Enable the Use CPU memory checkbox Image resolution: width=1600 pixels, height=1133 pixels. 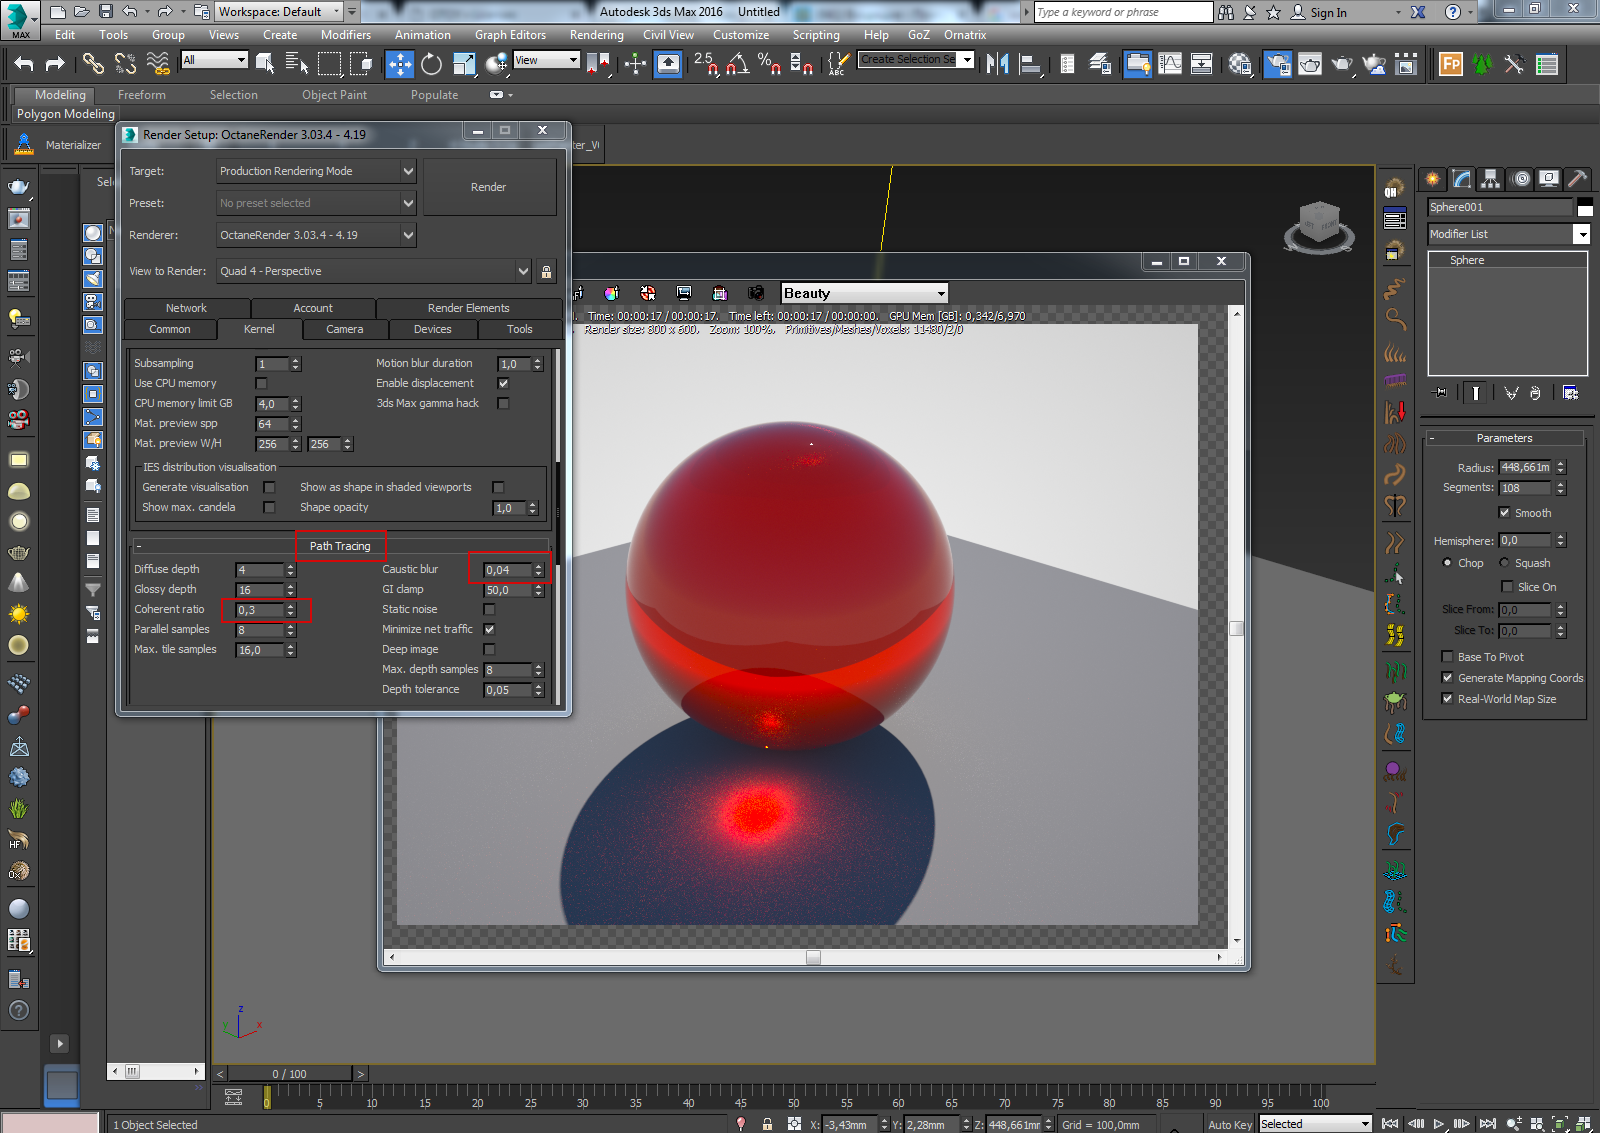(261, 383)
